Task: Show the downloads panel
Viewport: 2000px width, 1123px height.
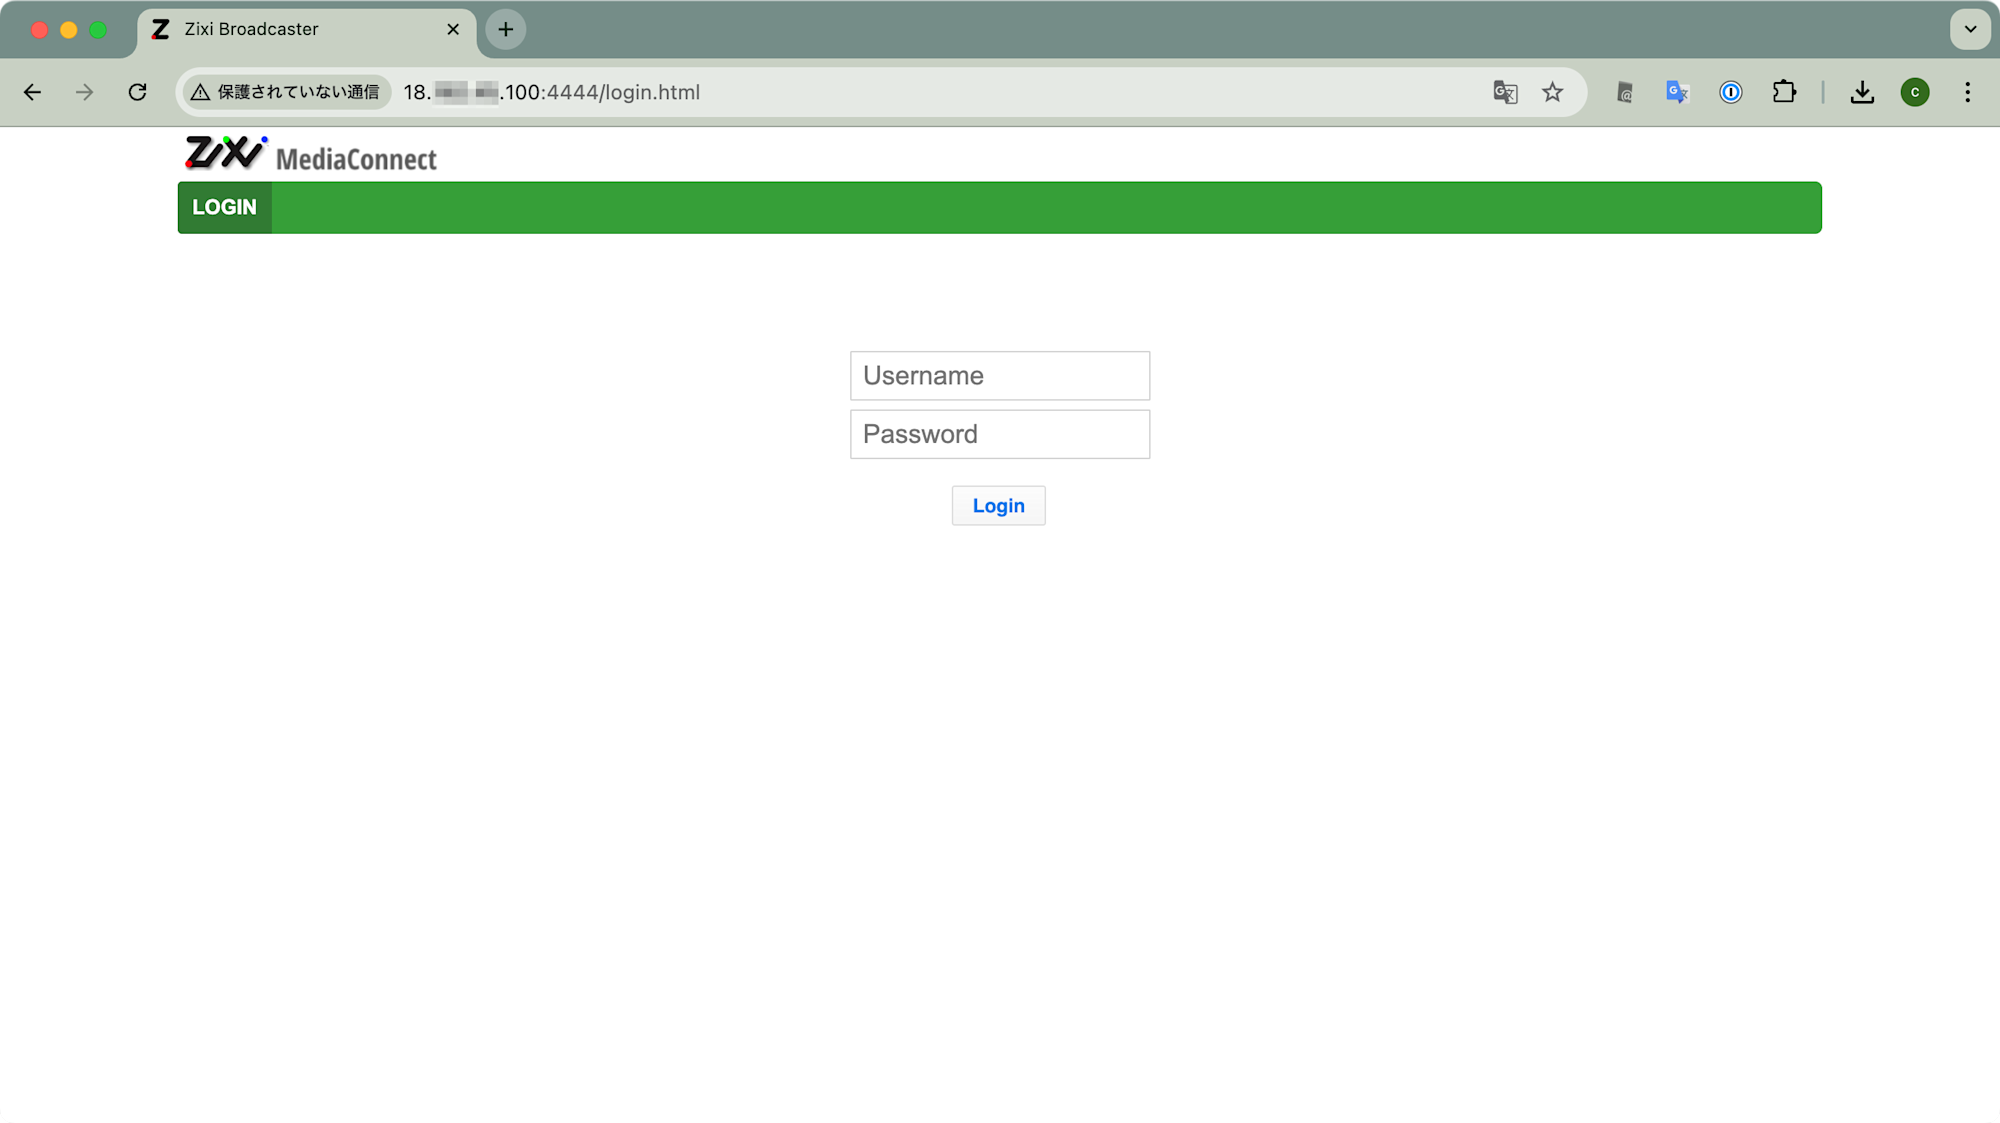Action: 1862,92
